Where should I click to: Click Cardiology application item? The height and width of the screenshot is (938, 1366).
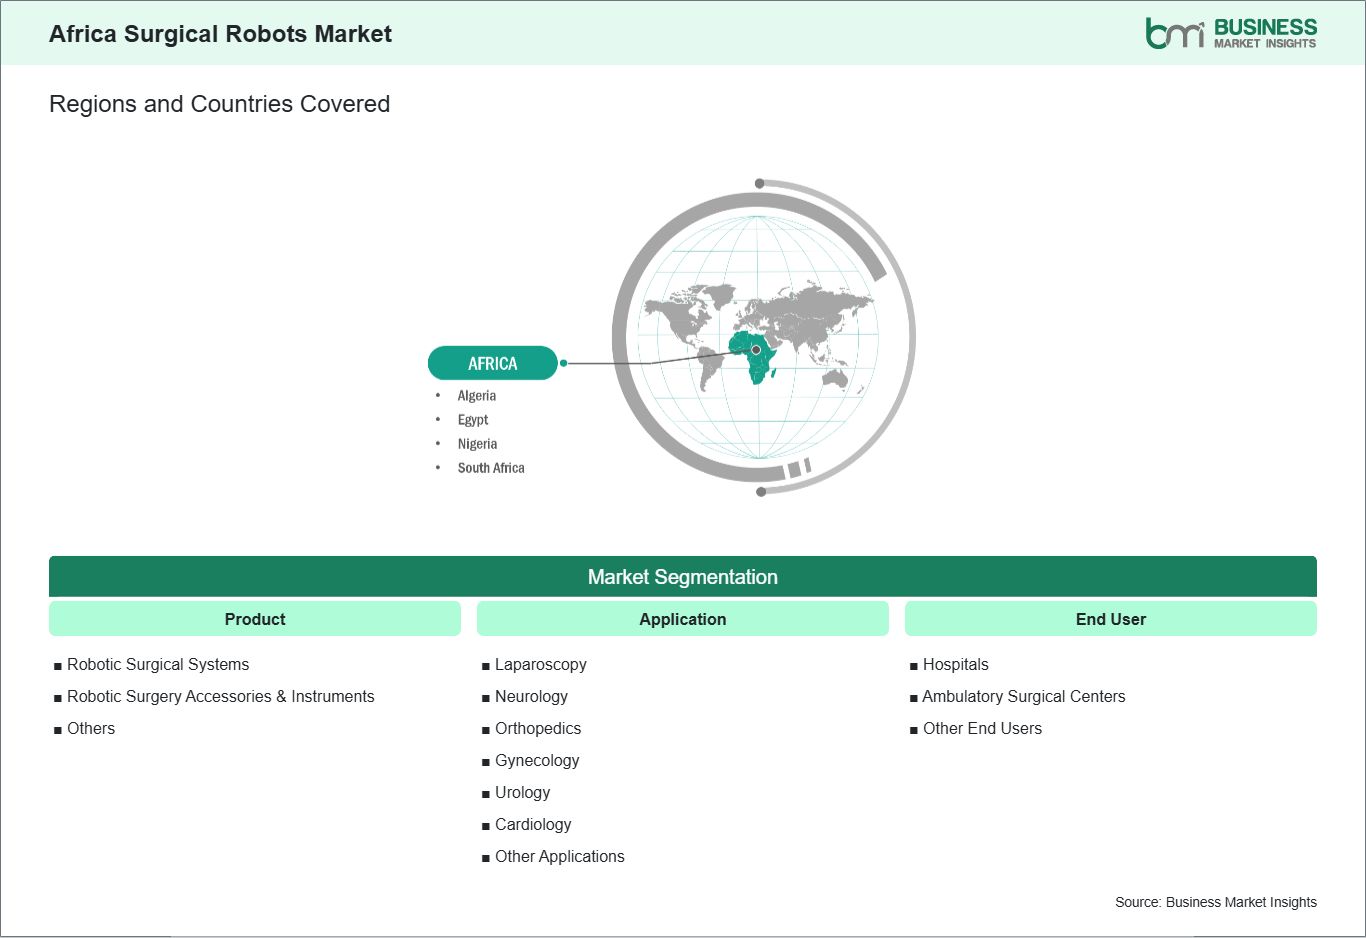coord(533,825)
